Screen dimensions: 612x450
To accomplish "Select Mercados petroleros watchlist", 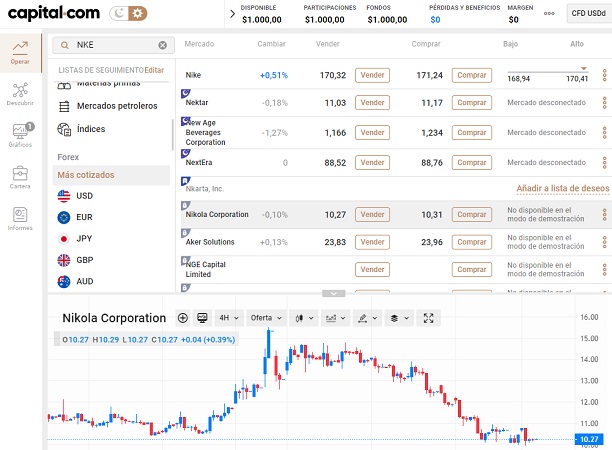I will coord(112,106).
